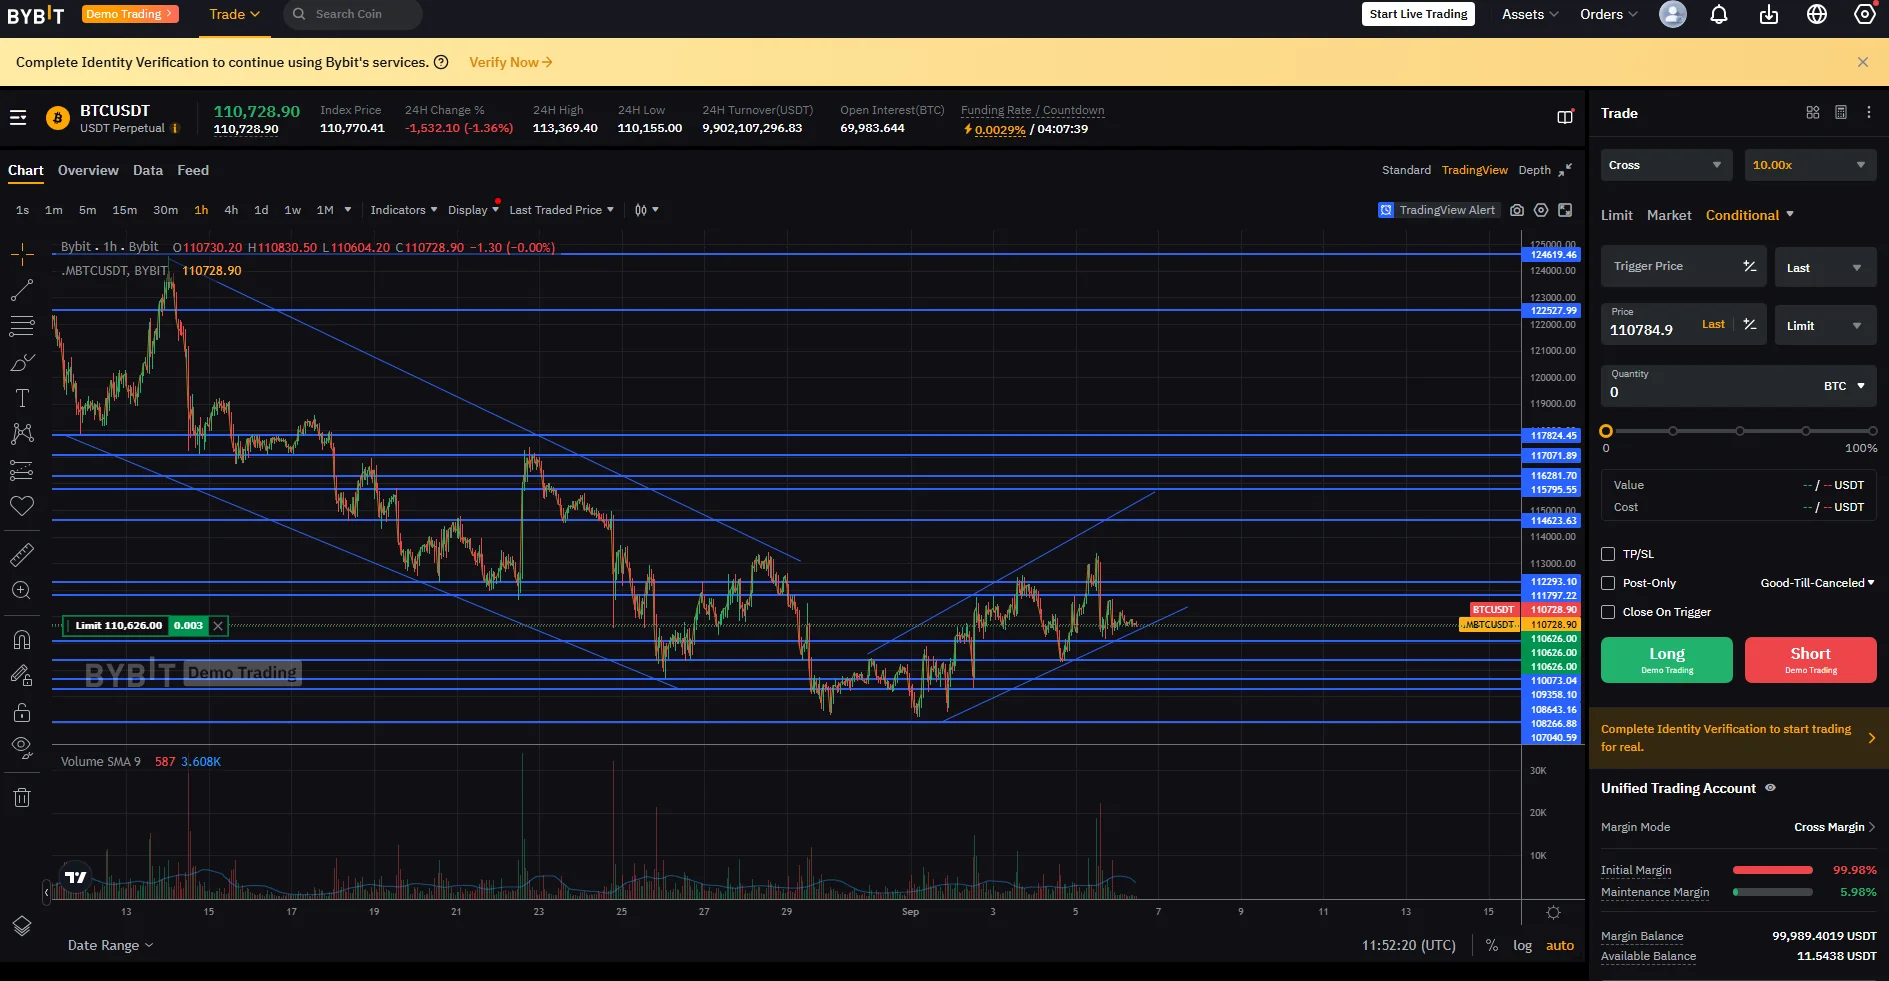
Task: Toggle the auto scale option
Action: (x=1560, y=945)
